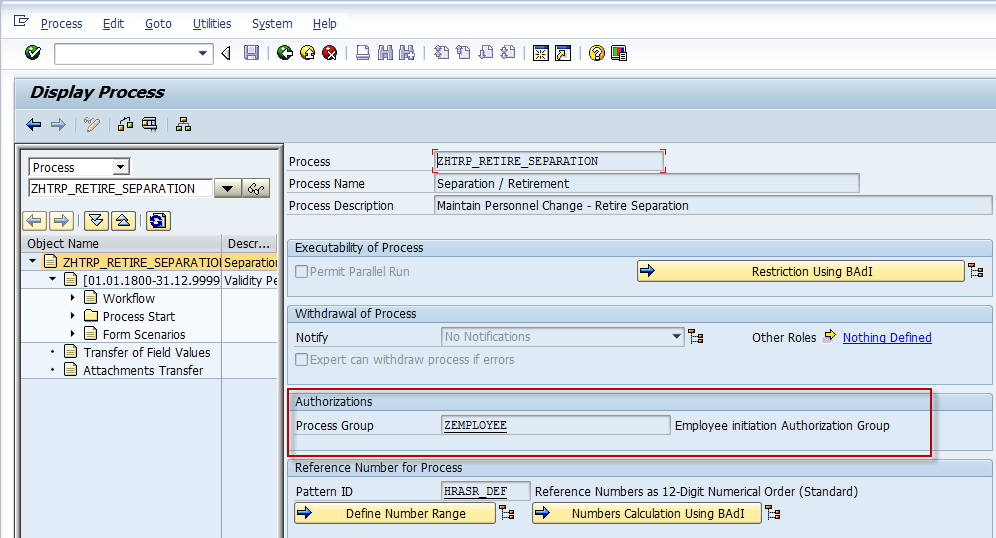
Task: Open the command field dropdown arrow
Action: (203, 53)
